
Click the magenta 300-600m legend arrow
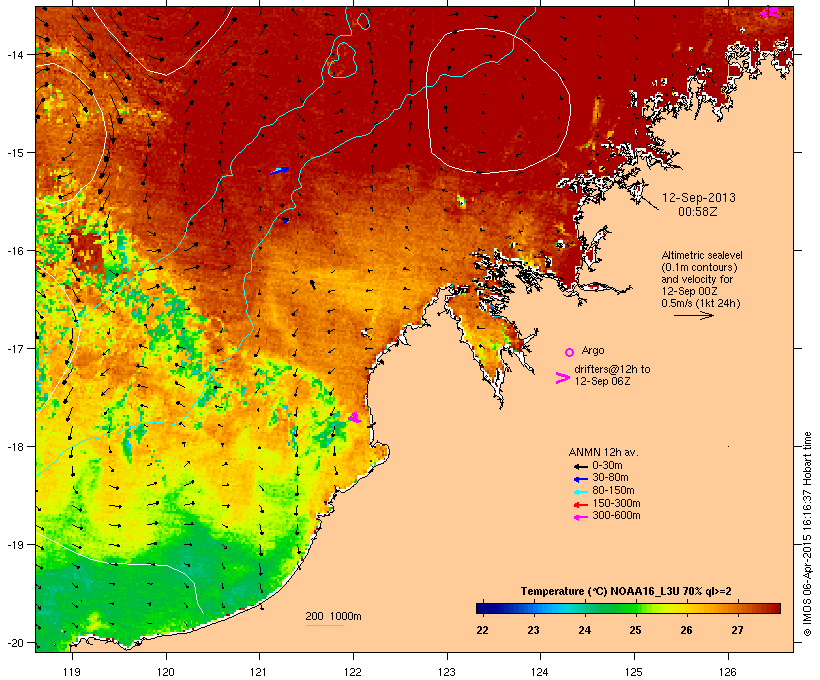580,517
